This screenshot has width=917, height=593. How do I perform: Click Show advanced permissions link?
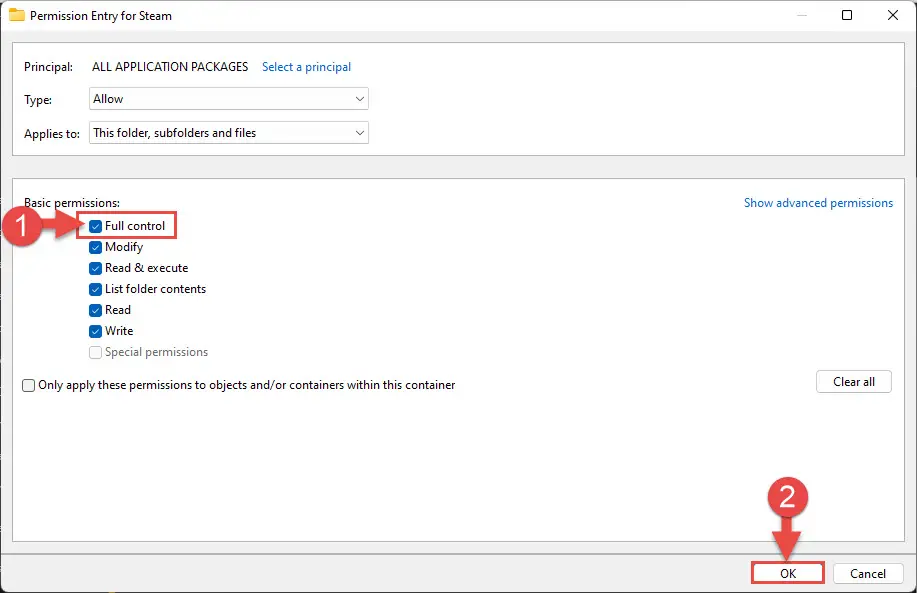(x=818, y=203)
